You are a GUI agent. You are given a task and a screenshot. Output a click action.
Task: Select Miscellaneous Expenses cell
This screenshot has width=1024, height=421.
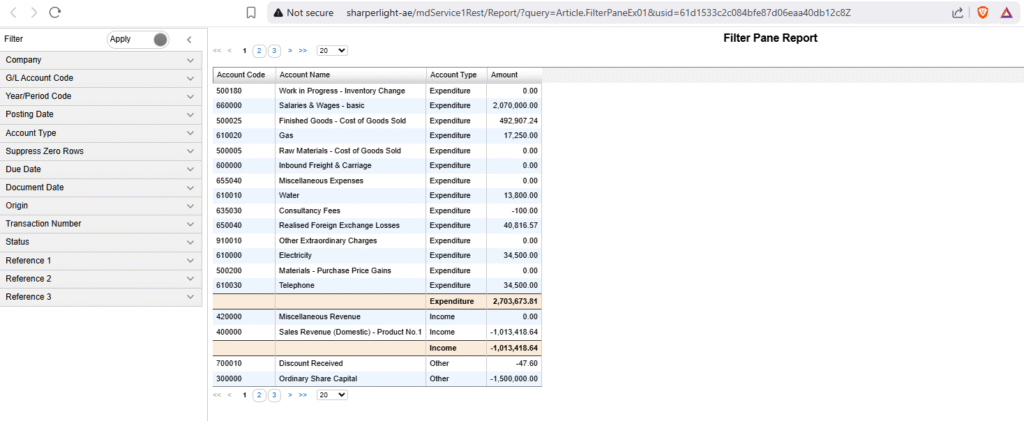(x=351, y=181)
